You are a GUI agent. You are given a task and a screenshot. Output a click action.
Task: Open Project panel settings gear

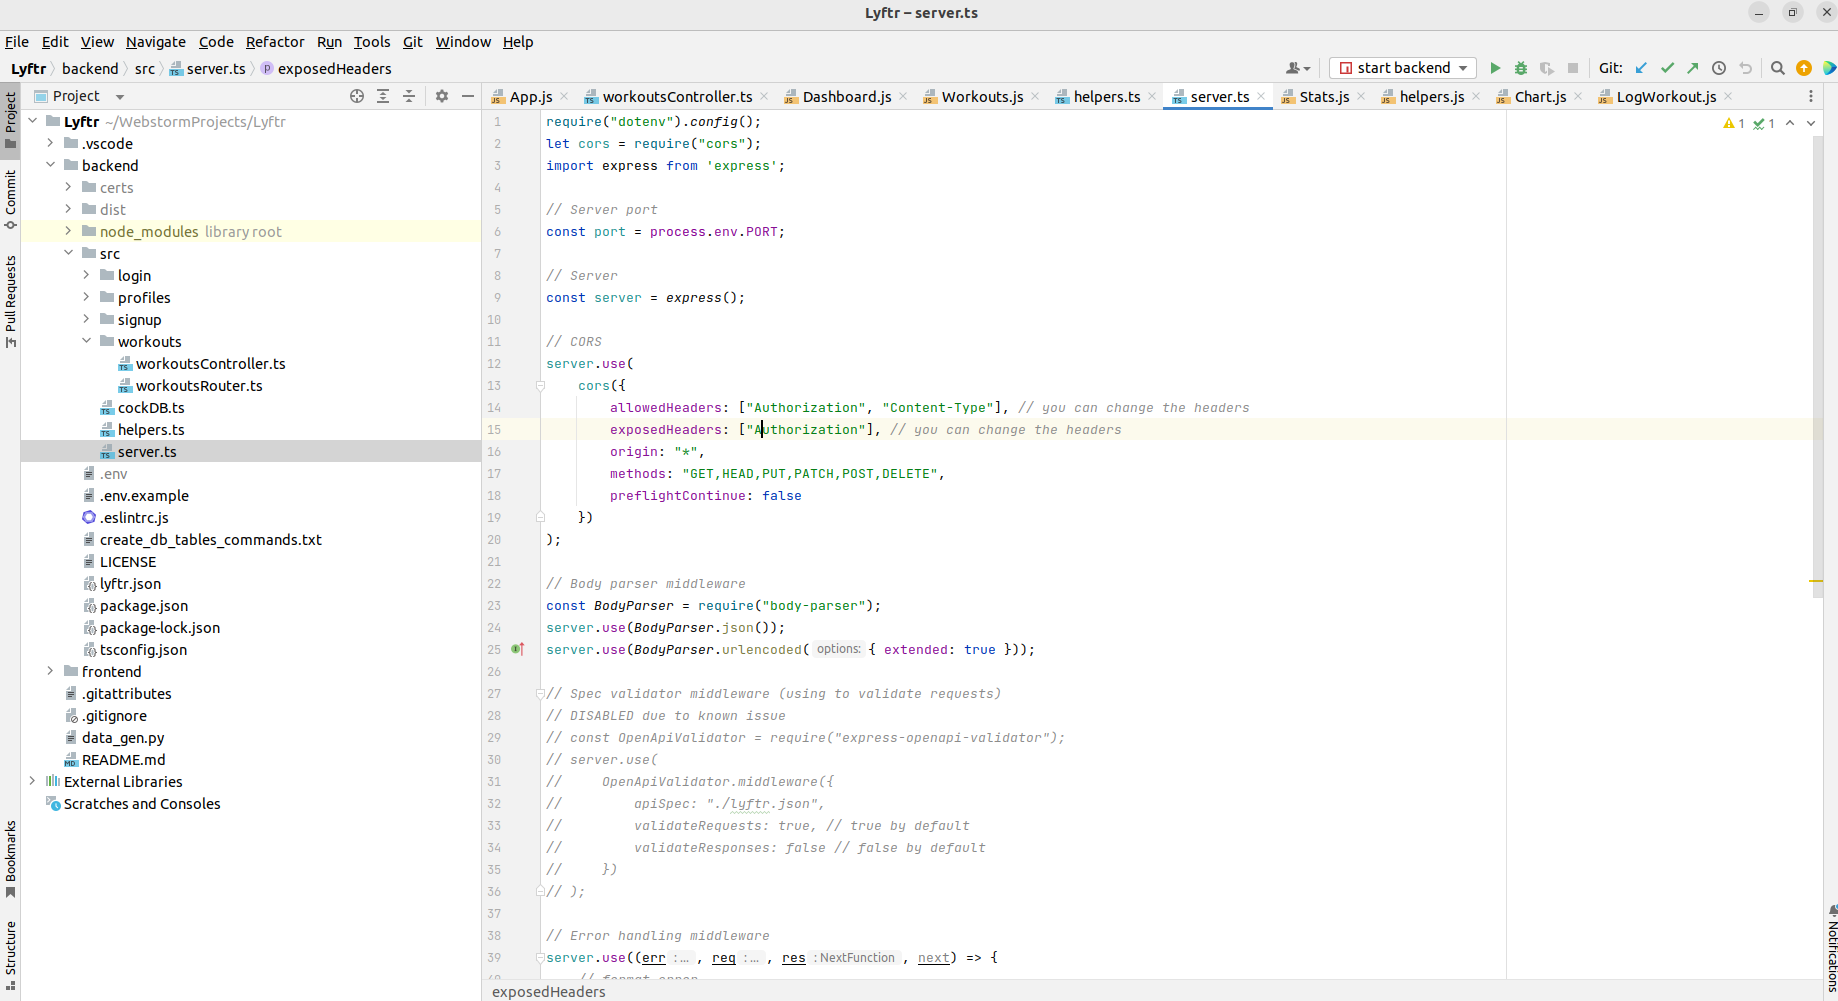pos(442,96)
